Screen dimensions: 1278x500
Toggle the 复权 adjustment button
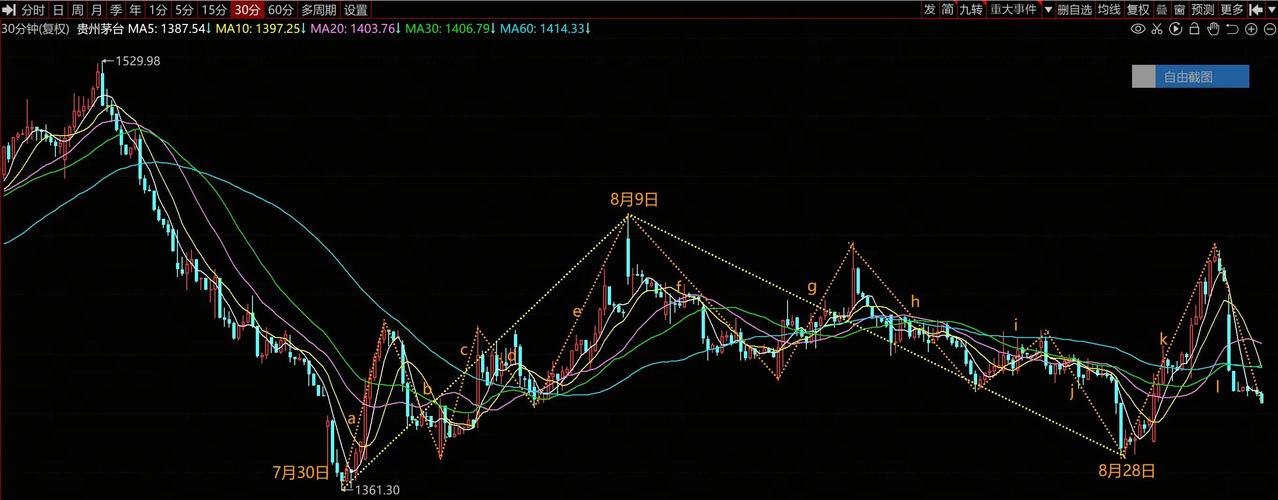1138,9
